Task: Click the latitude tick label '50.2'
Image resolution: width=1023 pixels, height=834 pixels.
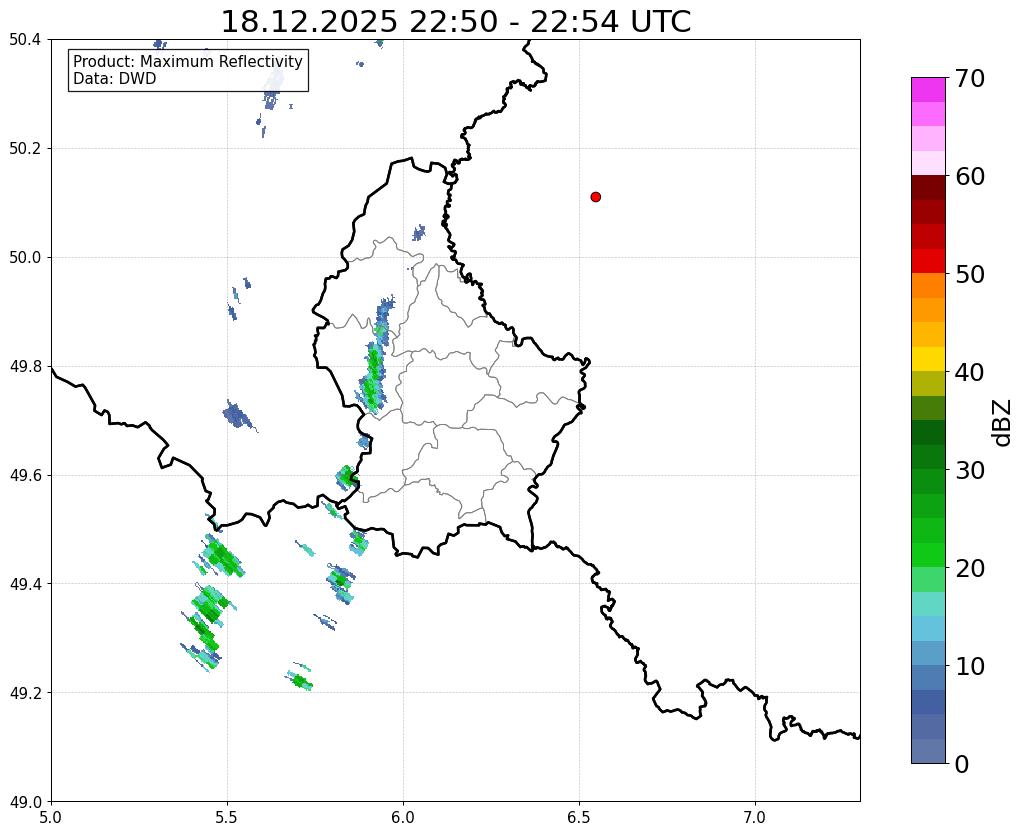Action: coord(25,149)
